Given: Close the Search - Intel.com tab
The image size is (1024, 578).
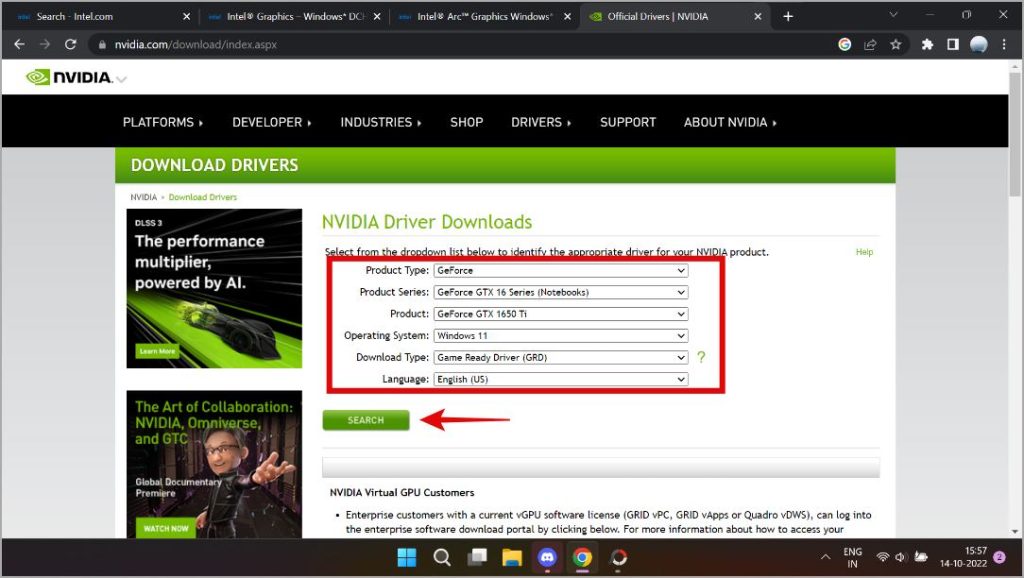Looking at the screenshot, I should click(x=186, y=16).
